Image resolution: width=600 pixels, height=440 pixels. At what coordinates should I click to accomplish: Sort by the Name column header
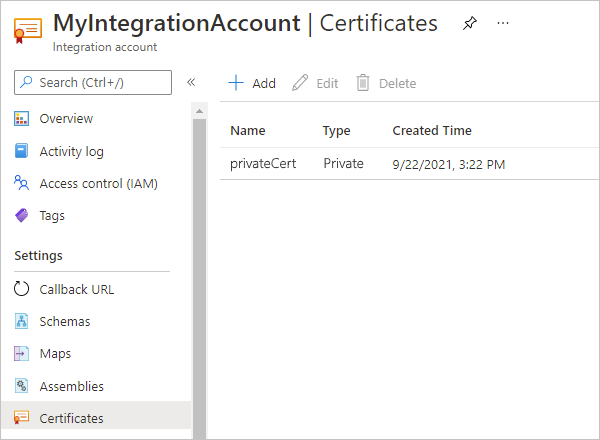247,130
